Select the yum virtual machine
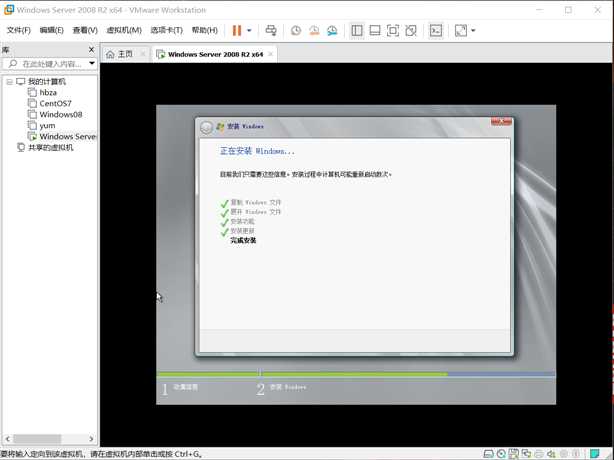This screenshot has width=614, height=460. pos(47,125)
